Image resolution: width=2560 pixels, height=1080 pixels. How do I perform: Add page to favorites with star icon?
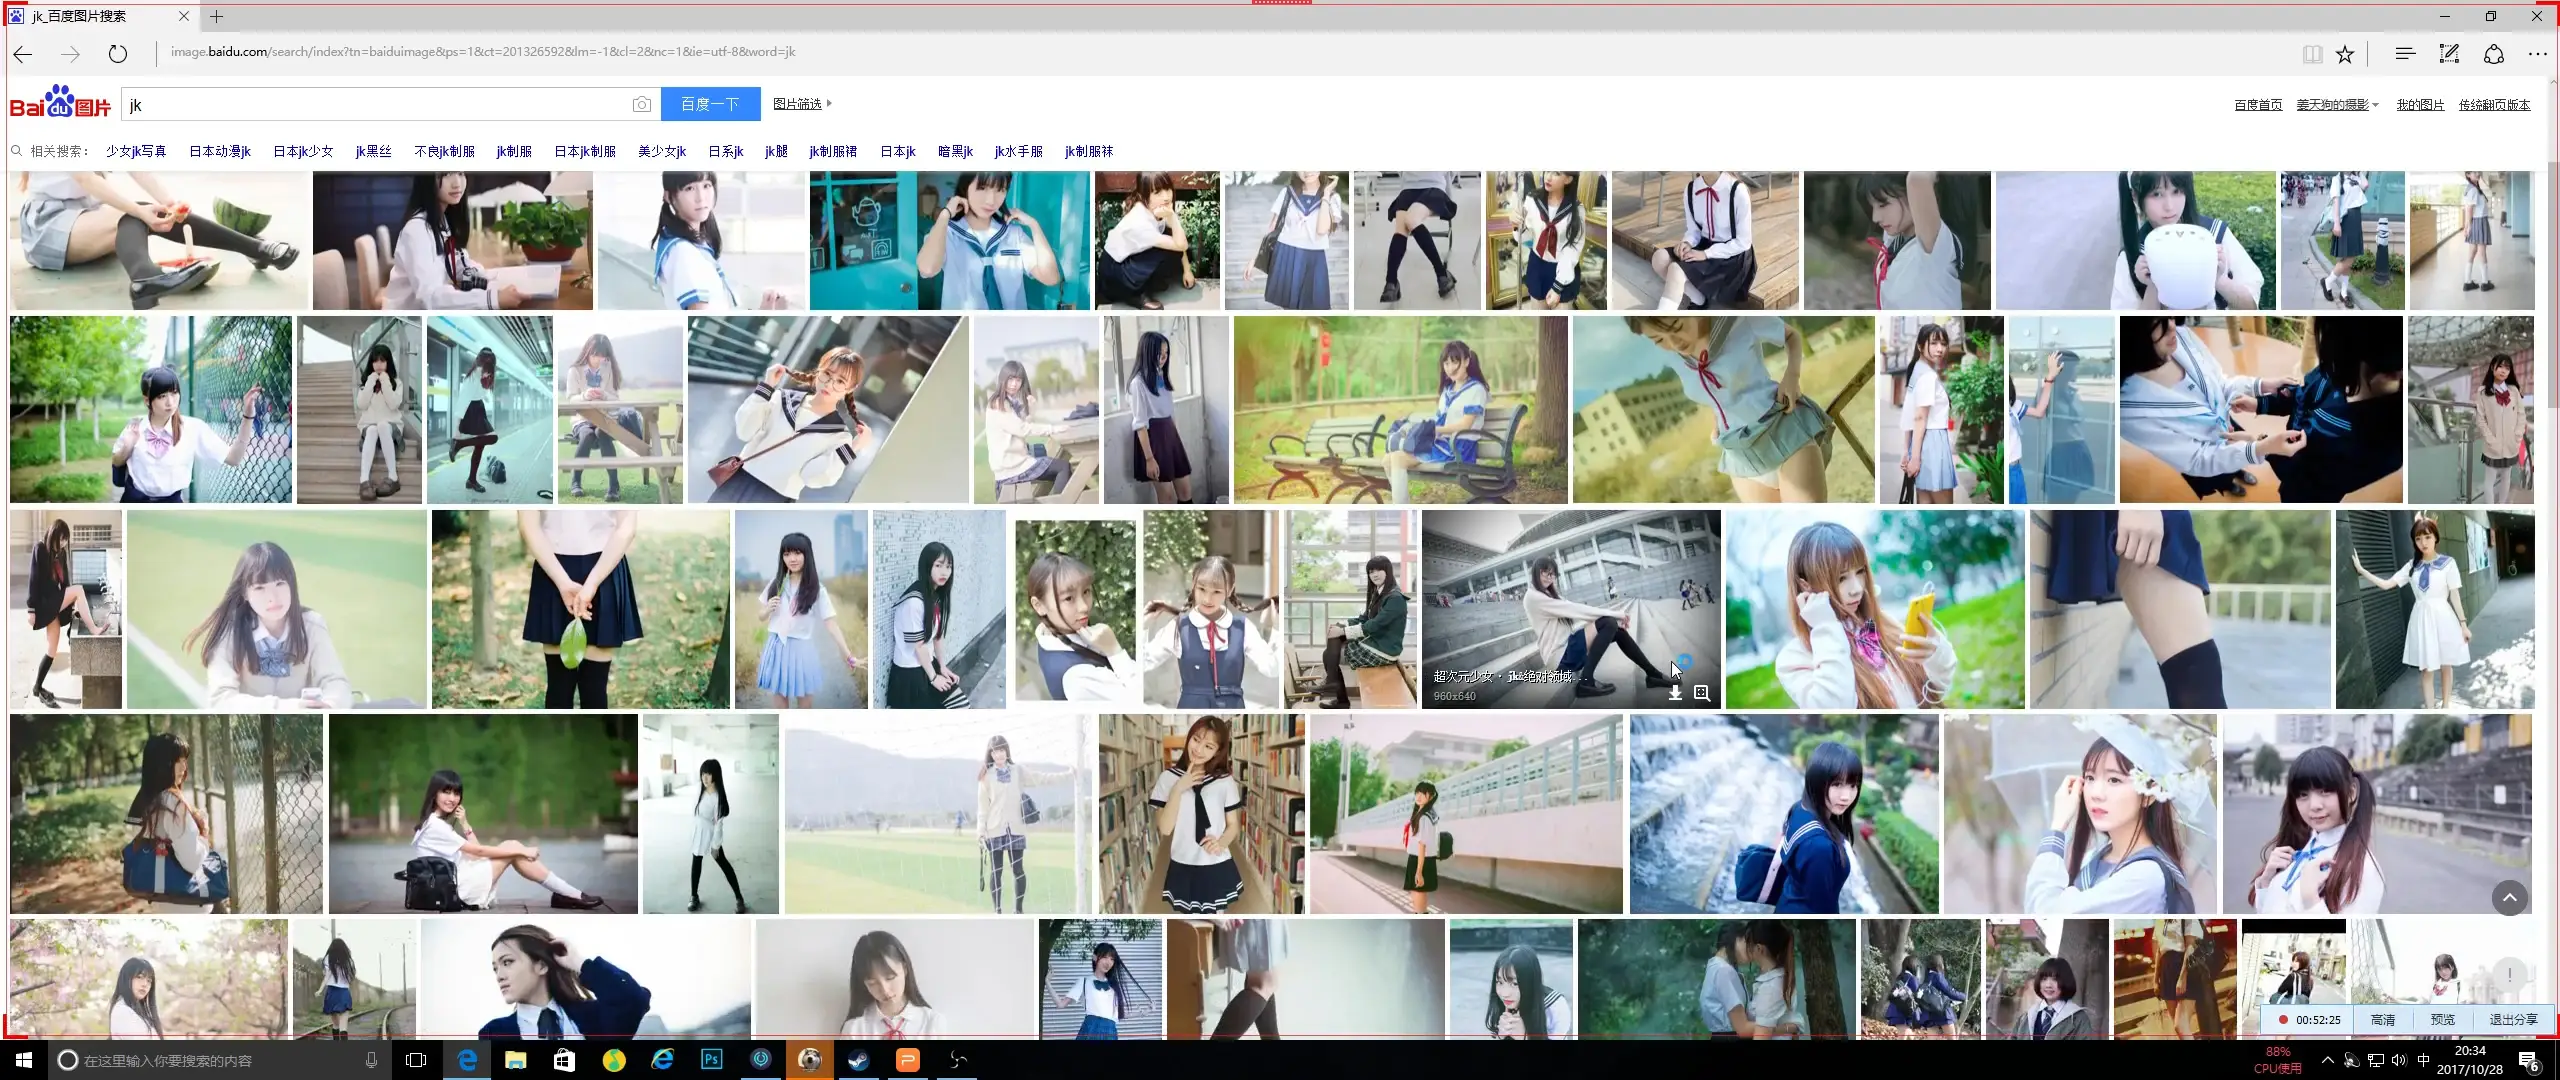2345,54
